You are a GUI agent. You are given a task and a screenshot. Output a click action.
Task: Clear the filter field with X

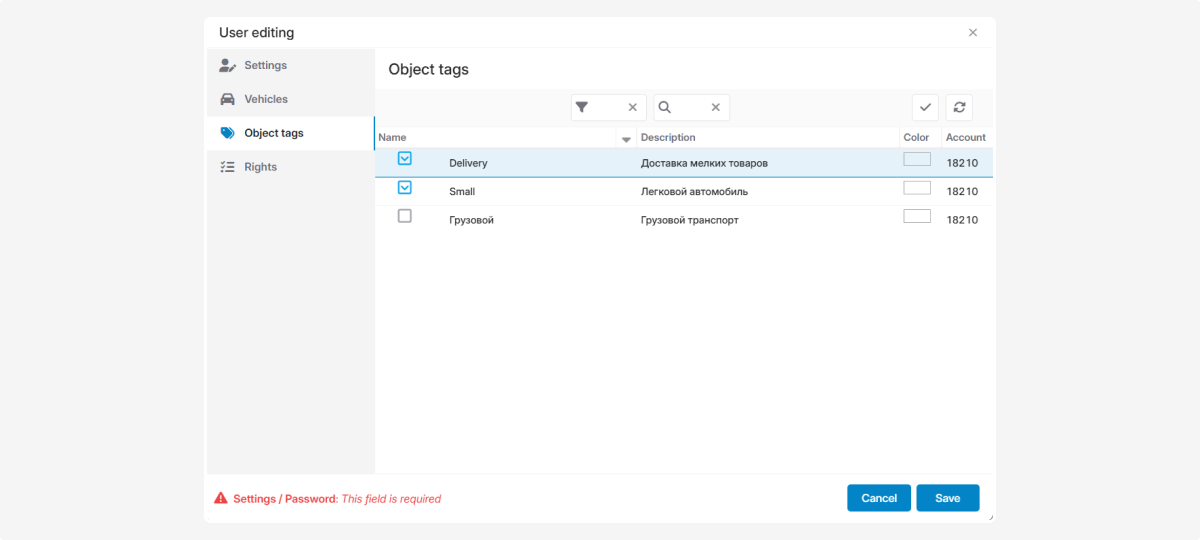point(632,108)
